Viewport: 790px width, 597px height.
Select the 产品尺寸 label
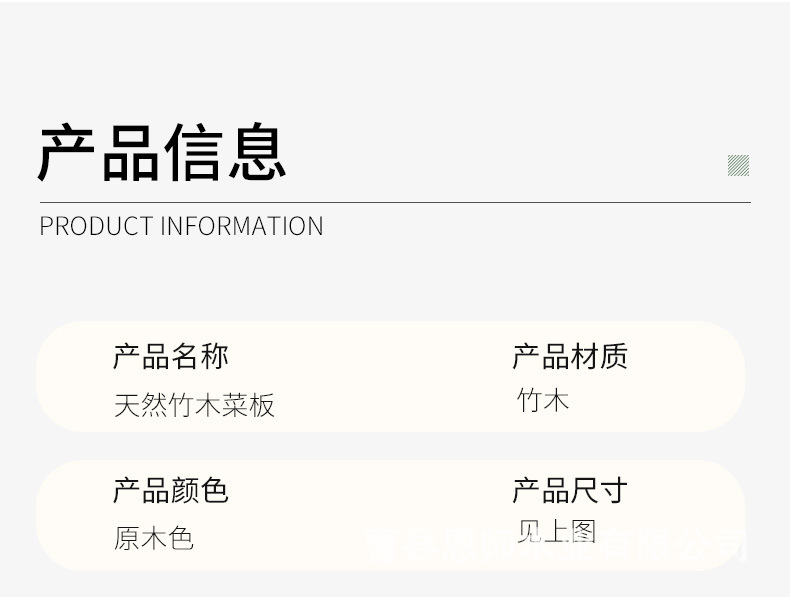[x=570, y=490]
